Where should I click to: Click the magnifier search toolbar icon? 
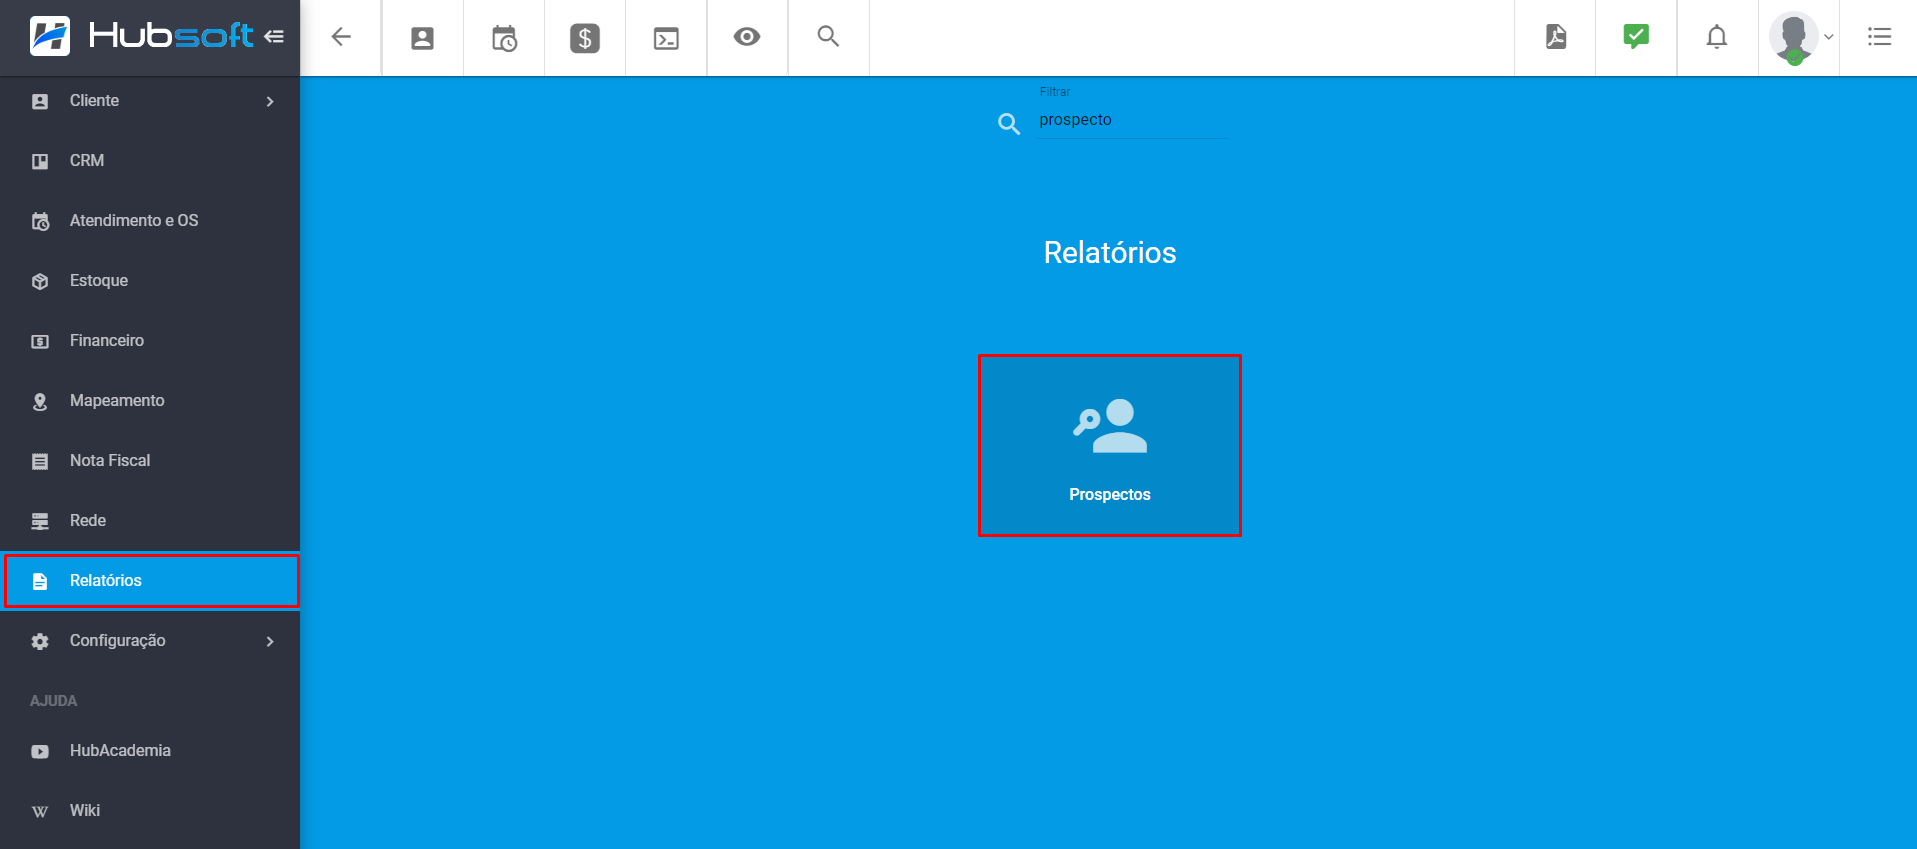click(828, 36)
